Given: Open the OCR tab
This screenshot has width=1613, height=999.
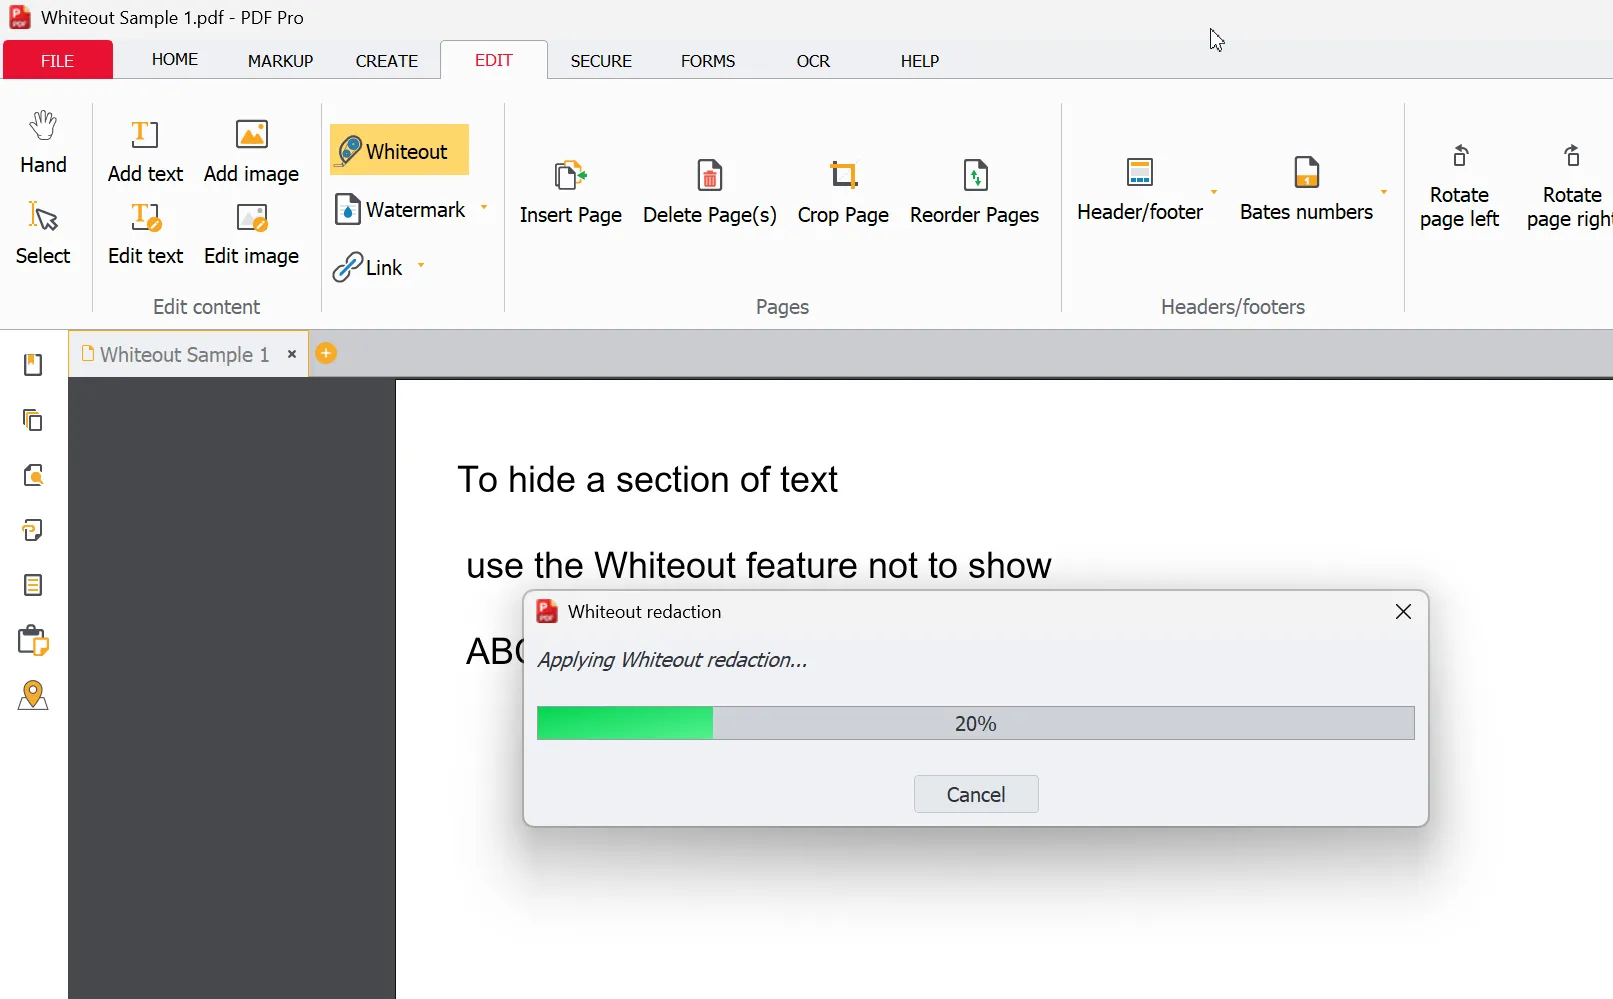Looking at the screenshot, I should [813, 61].
